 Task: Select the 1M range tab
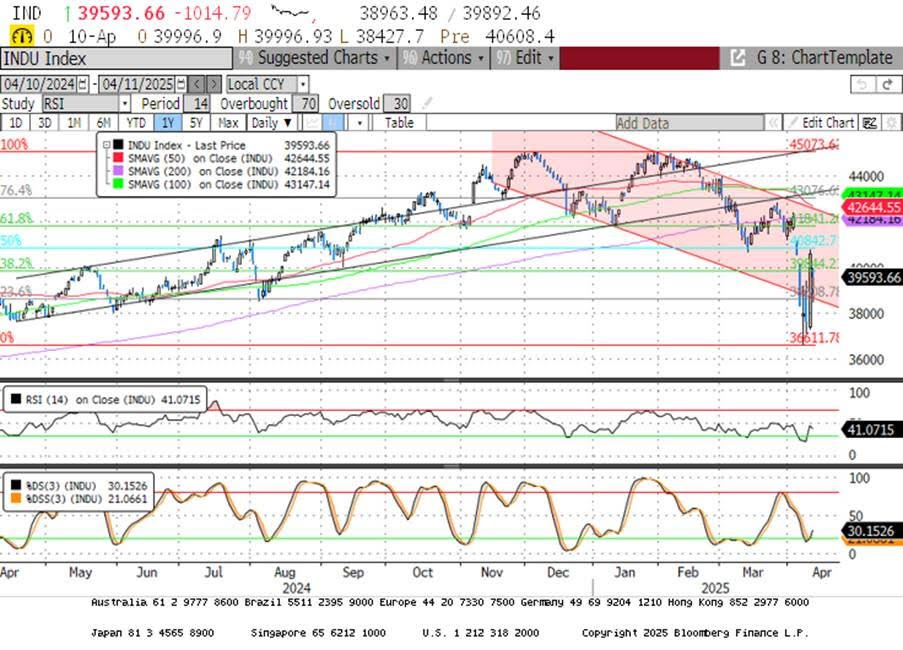point(74,123)
